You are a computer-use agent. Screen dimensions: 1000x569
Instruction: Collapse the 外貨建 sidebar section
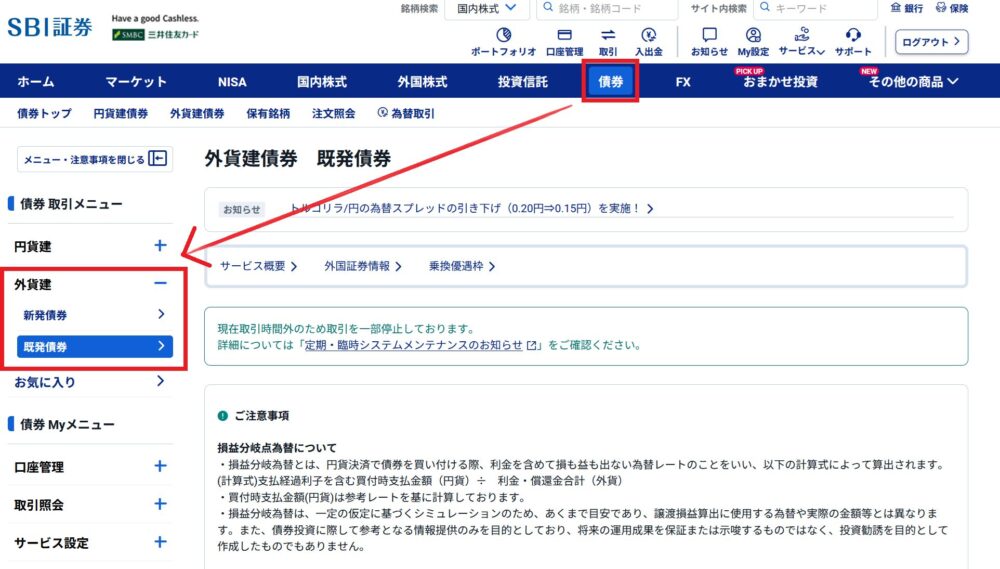[160, 284]
